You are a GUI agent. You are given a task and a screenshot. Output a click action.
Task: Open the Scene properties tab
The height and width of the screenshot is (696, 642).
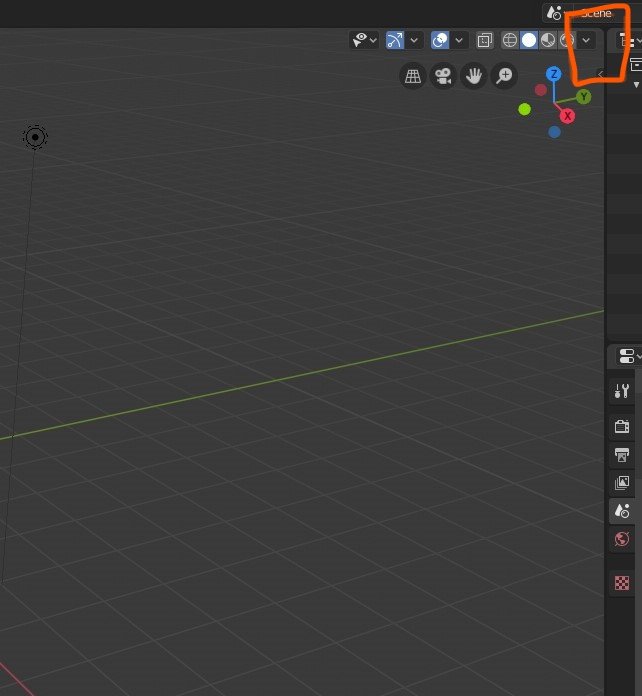pos(622,511)
